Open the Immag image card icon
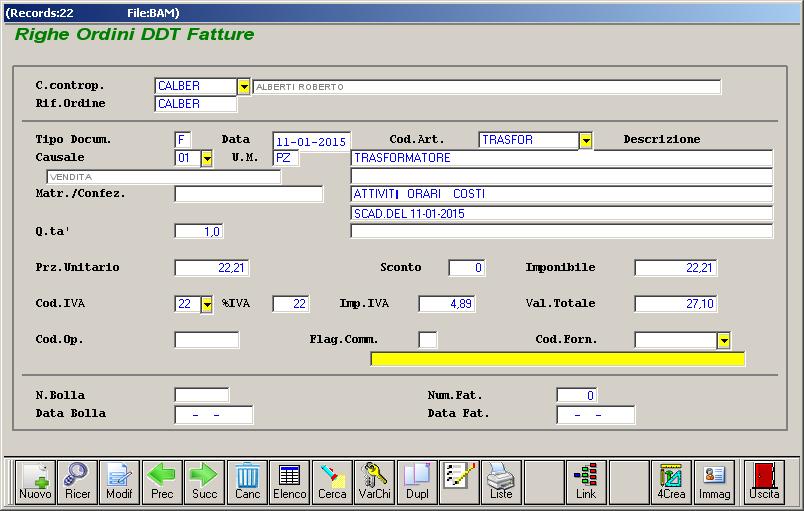The image size is (804, 511). (714, 482)
